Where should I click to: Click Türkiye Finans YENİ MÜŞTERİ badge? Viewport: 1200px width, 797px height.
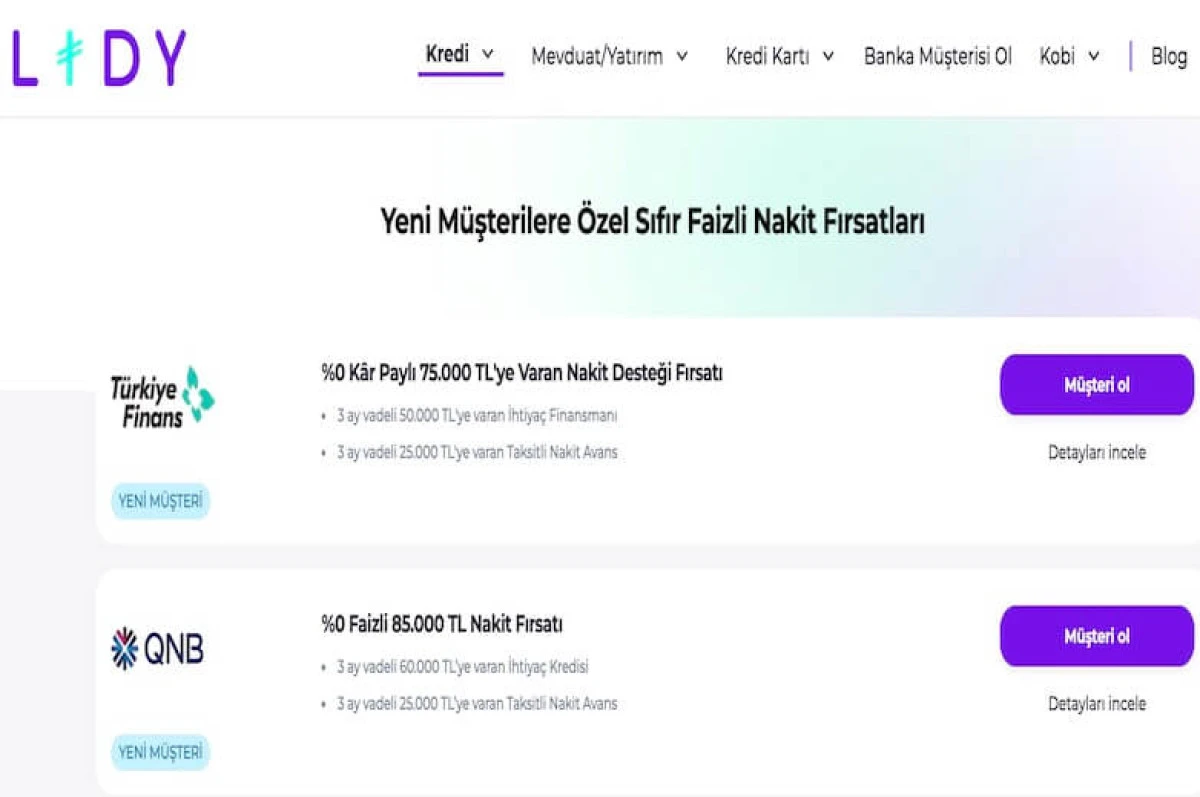pyautogui.click(x=160, y=502)
